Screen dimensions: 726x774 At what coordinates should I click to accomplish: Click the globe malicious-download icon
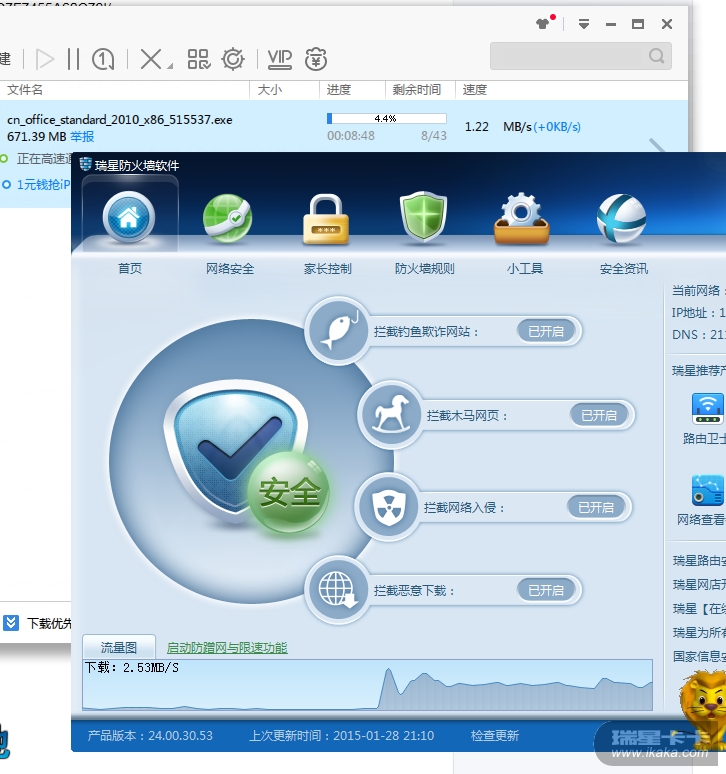337,589
